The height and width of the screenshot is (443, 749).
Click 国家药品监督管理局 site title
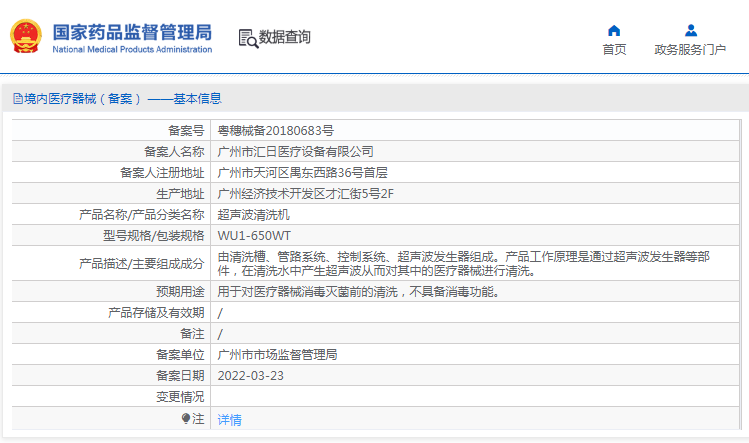pos(132,32)
